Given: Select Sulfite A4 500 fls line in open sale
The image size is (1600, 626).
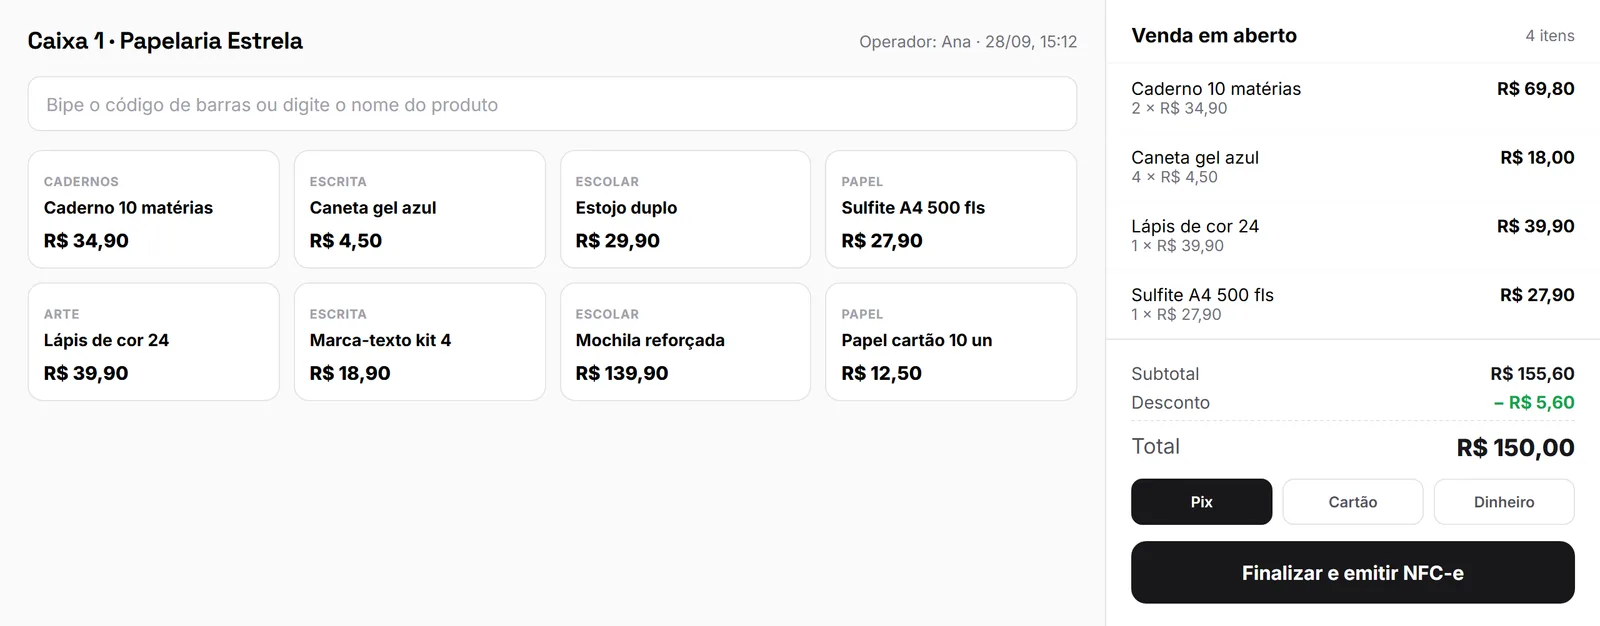Looking at the screenshot, I should point(1353,304).
